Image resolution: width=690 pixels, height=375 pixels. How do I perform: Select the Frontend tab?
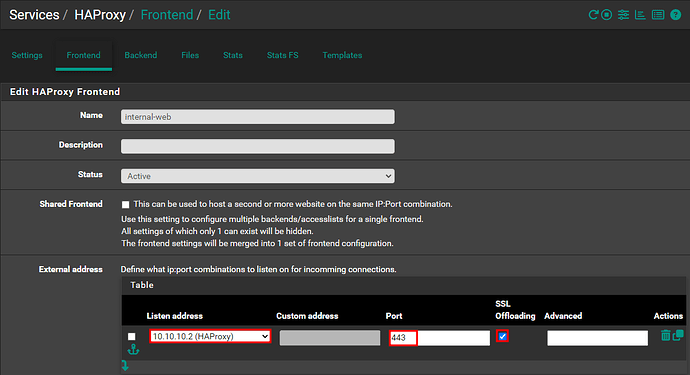[x=84, y=55]
